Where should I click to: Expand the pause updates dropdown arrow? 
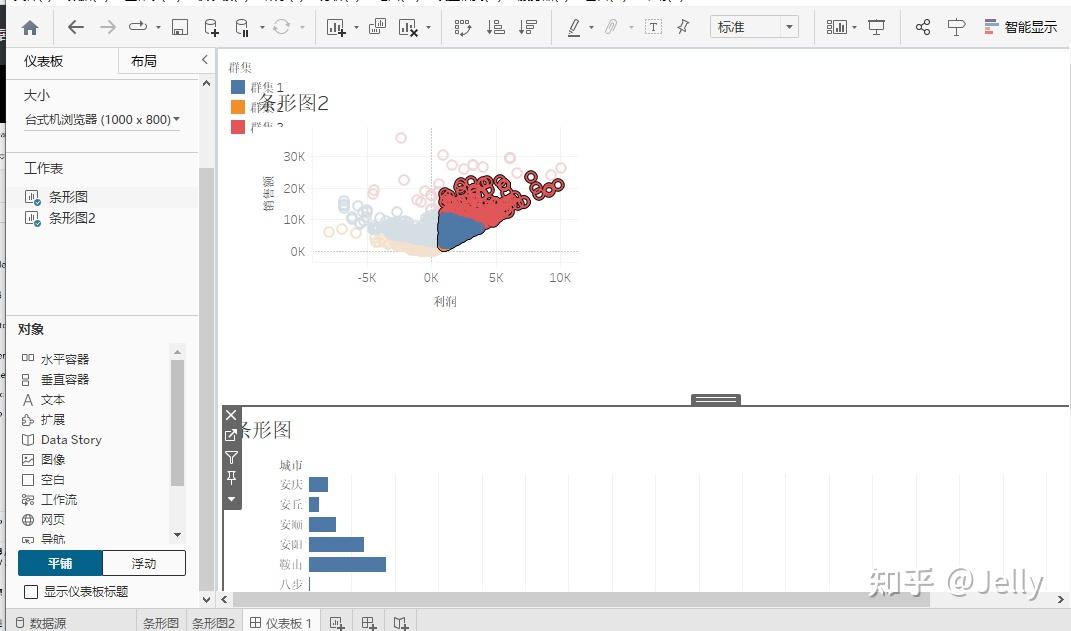262,28
